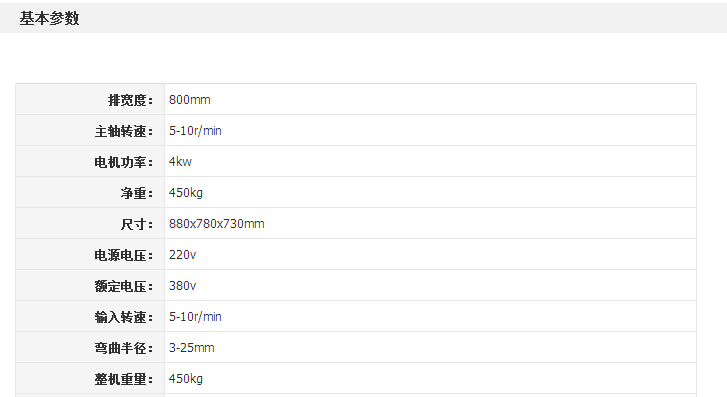This screenshot has width=727, height=397.
Task: Select the 尺寸 label
Action: click(x=137, y=224)
